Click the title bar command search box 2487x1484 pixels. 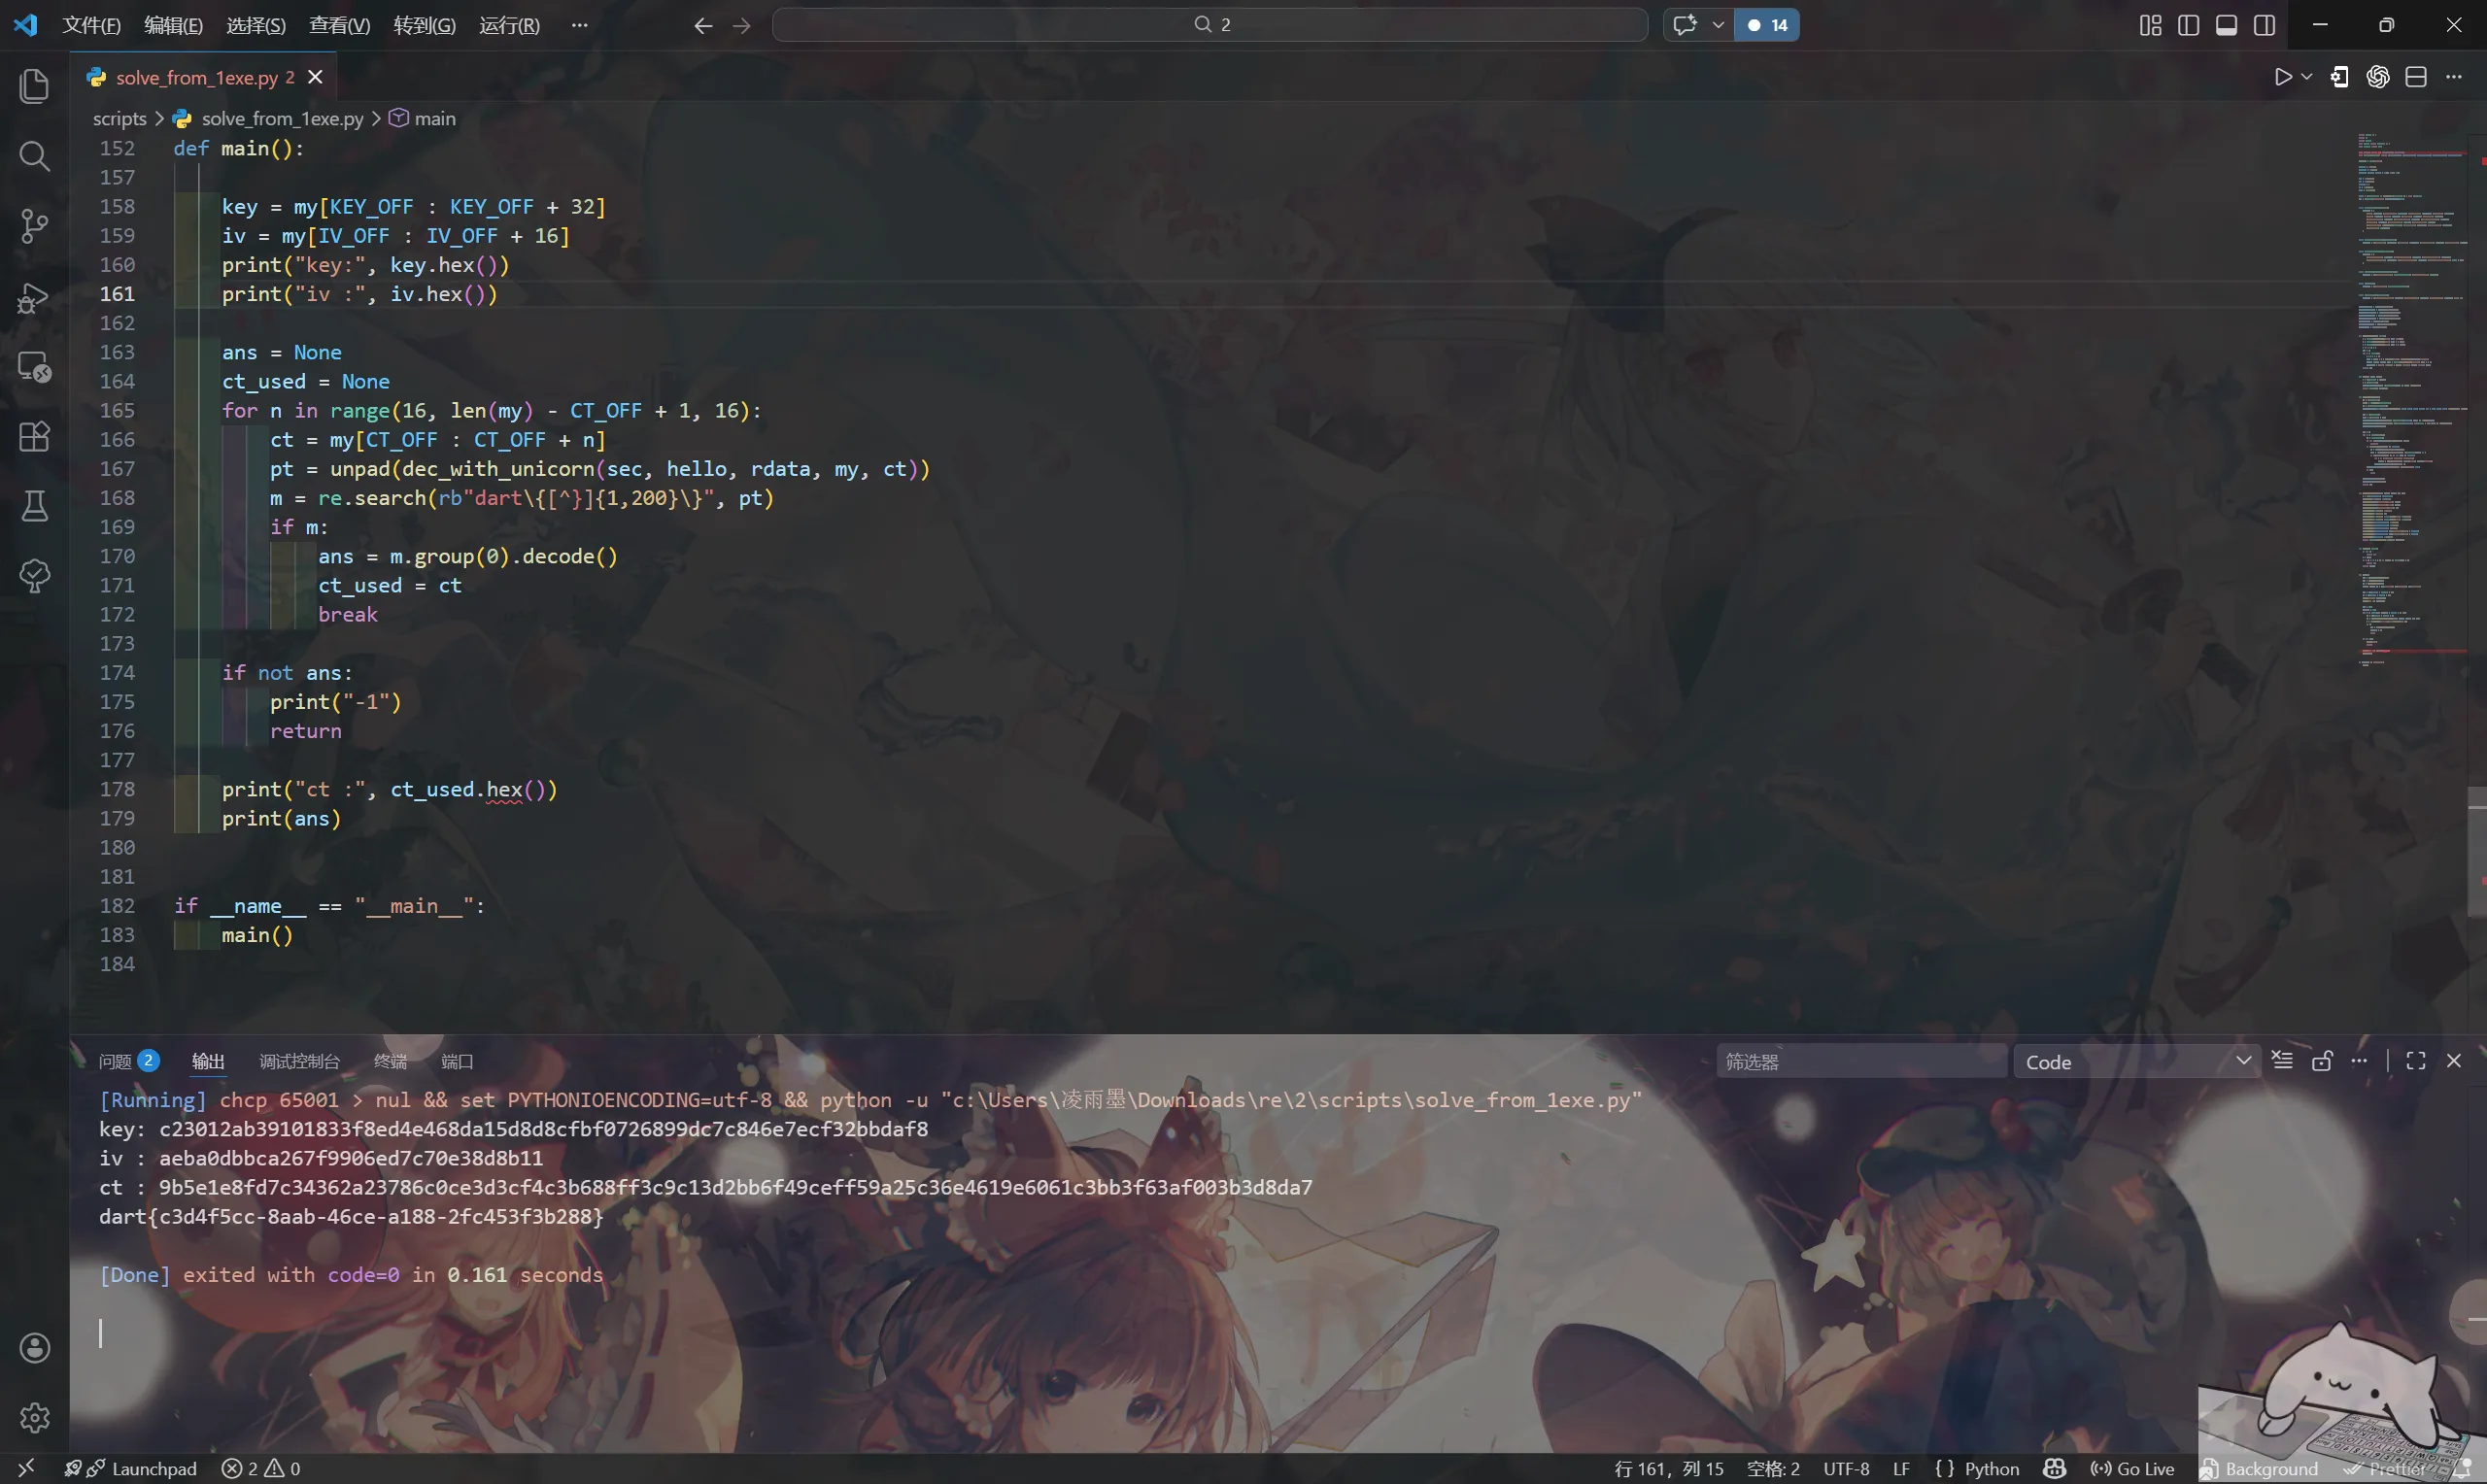coord(1210,25)
